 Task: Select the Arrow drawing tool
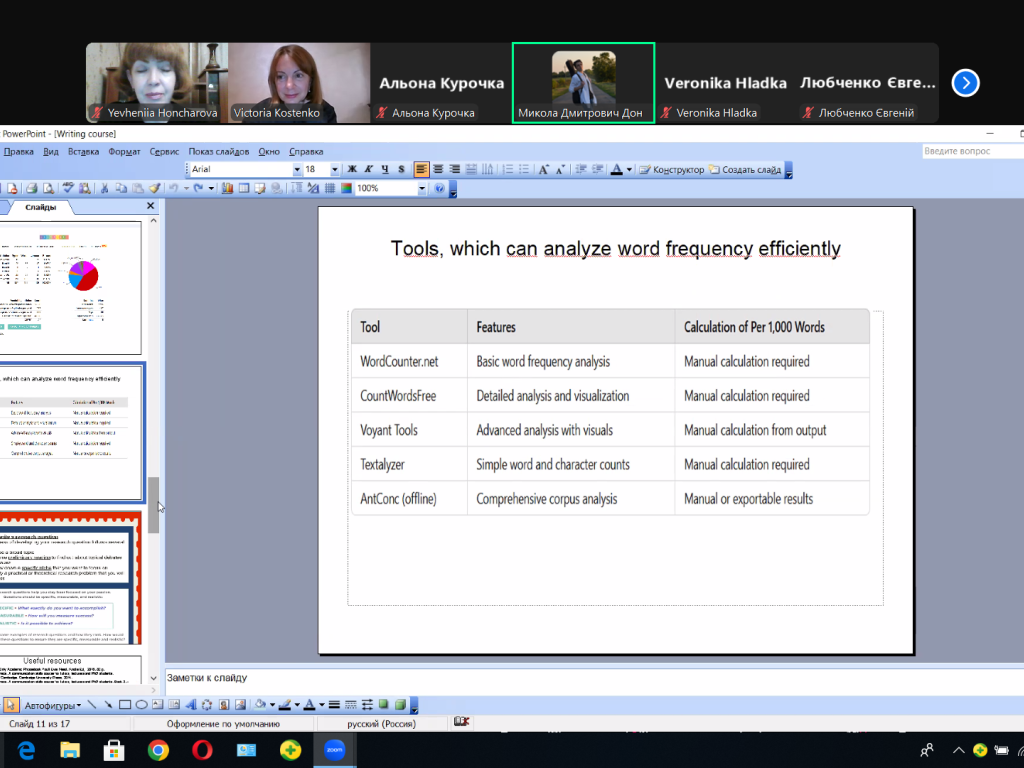[108, 705]
